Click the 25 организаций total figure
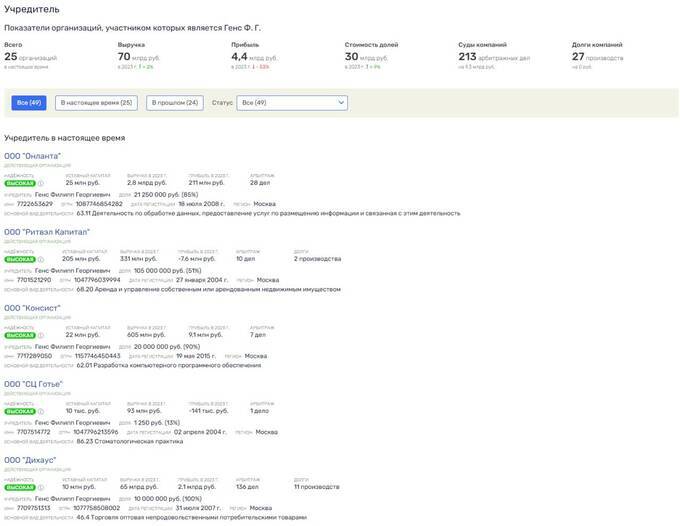 [x=30, y=57]
